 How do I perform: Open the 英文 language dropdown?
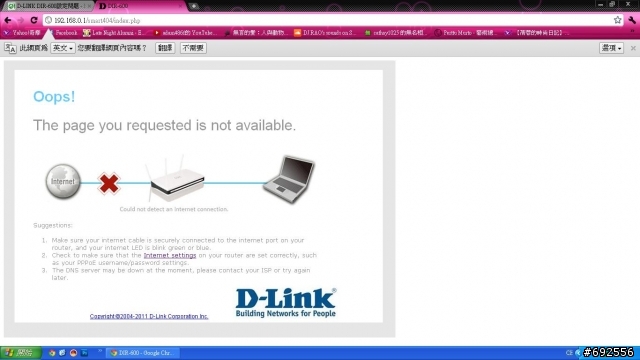coord(63,48)
